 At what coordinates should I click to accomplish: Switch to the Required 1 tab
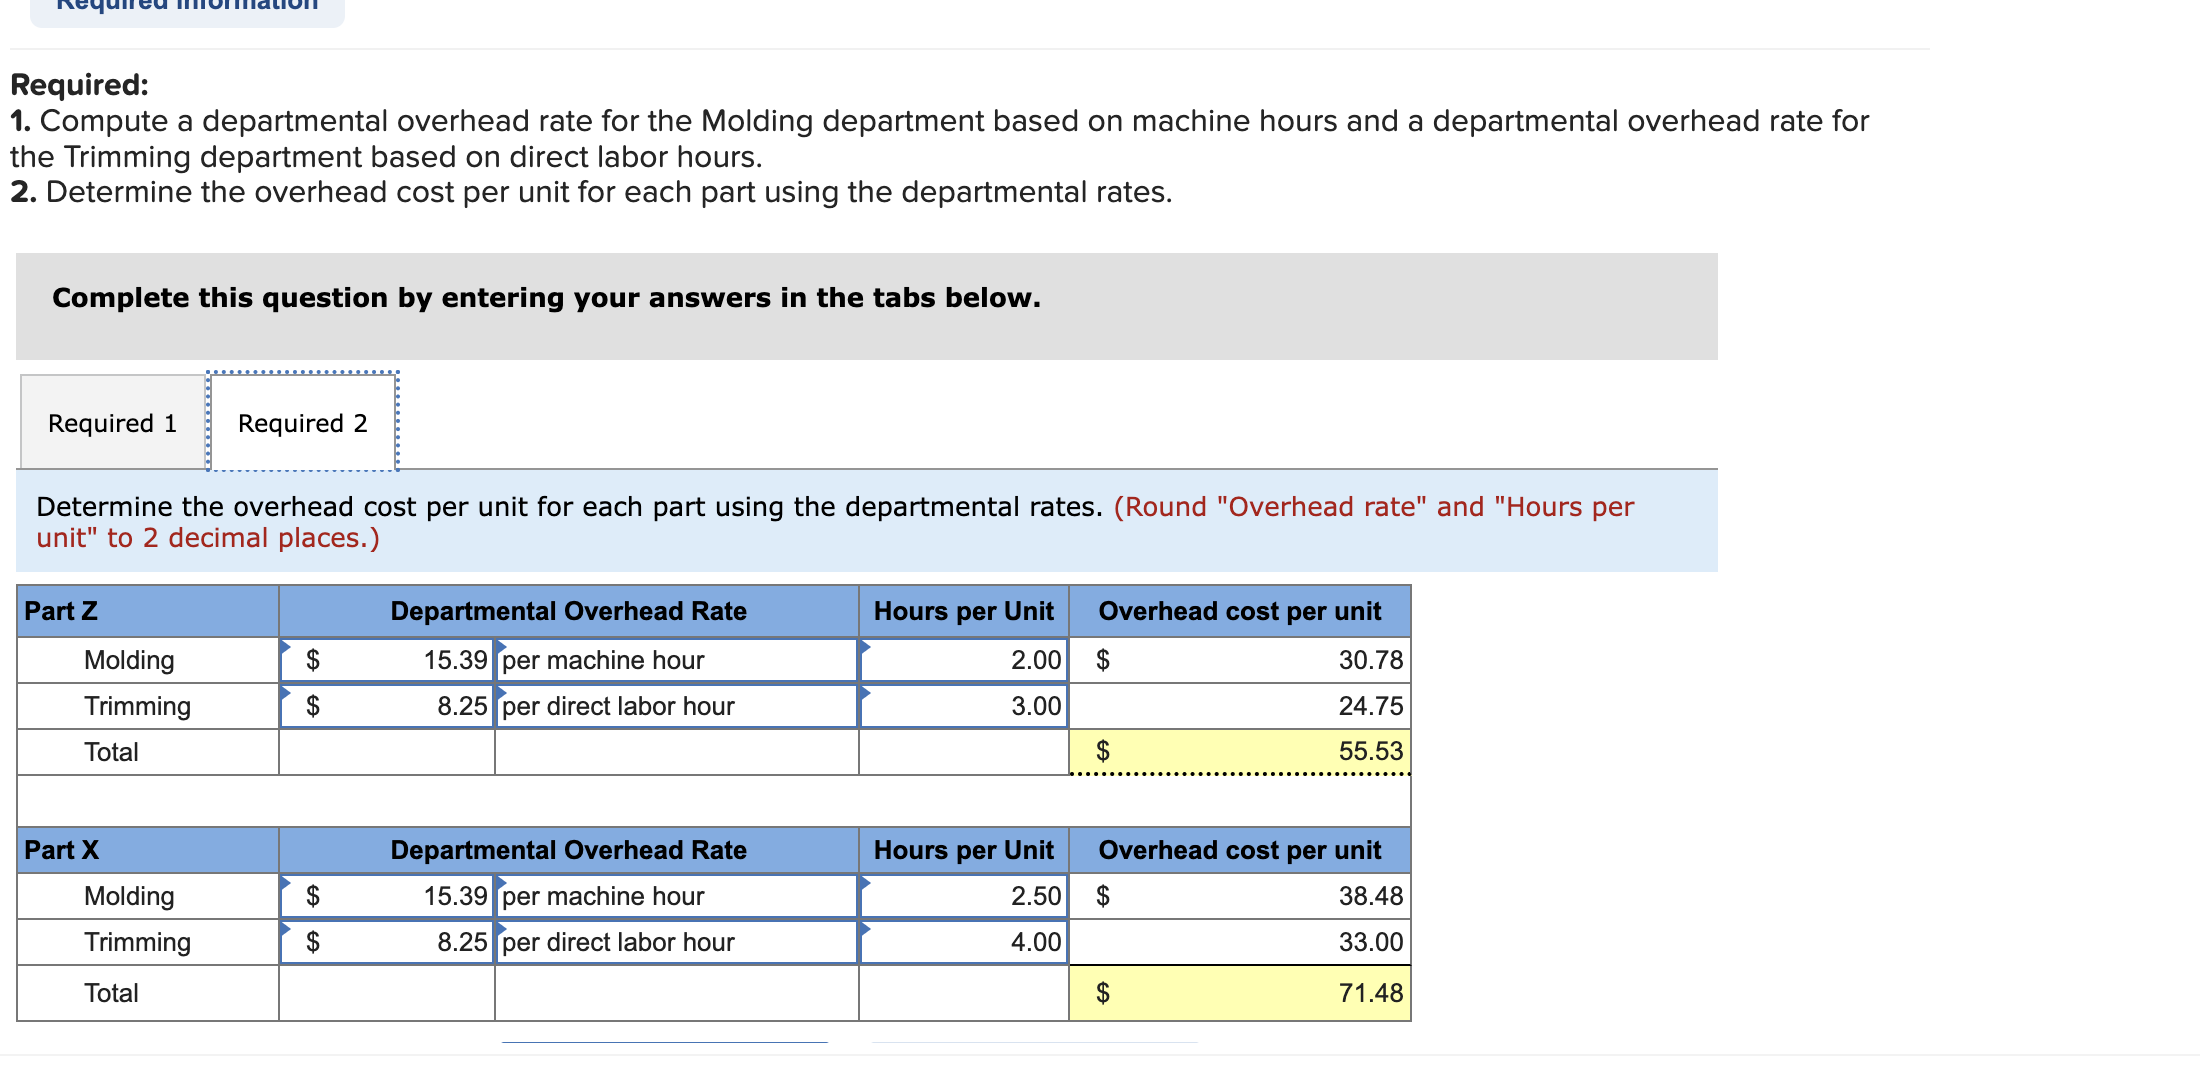coord(110,422)
